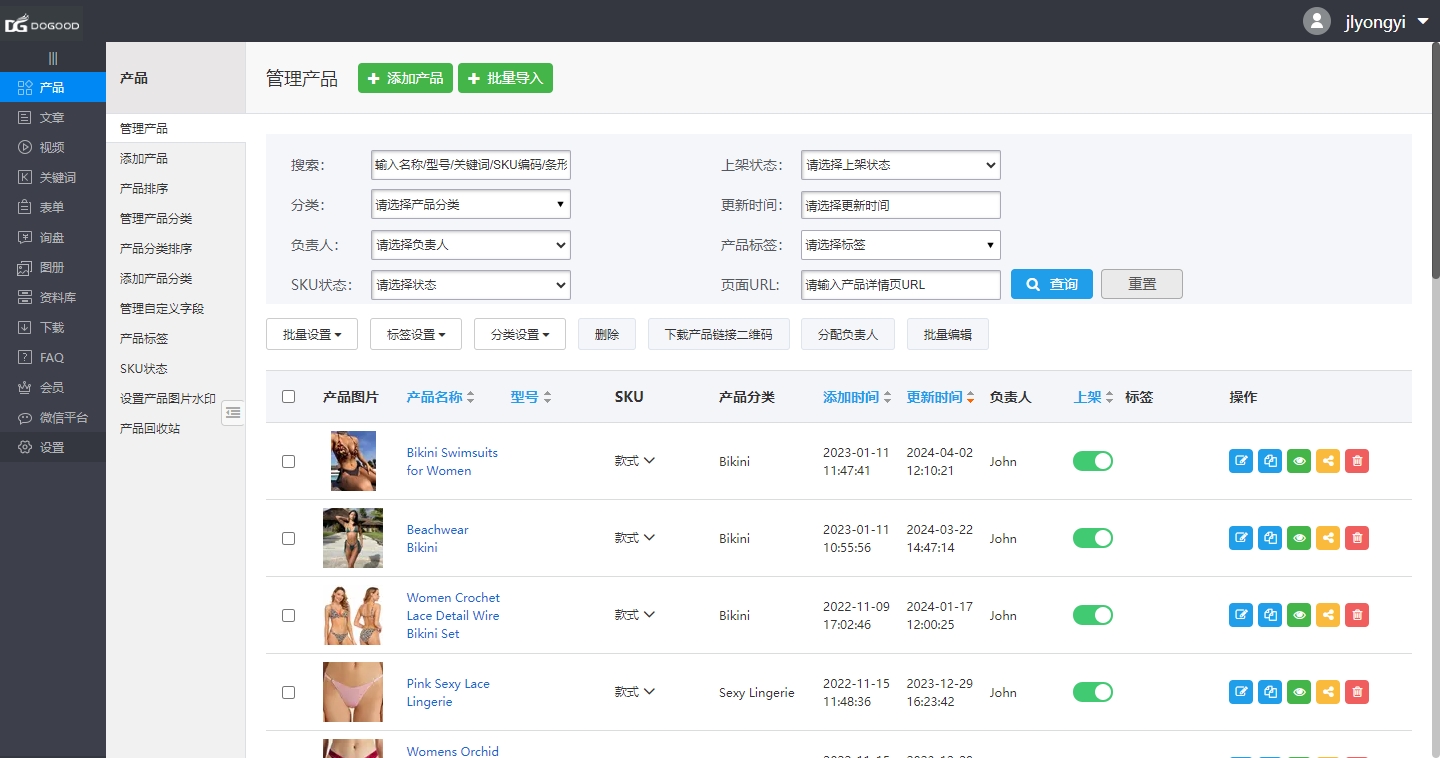
Task: Toggle off 上架 switch for Bikini Swimsuits for Women
Action: 1092,461
